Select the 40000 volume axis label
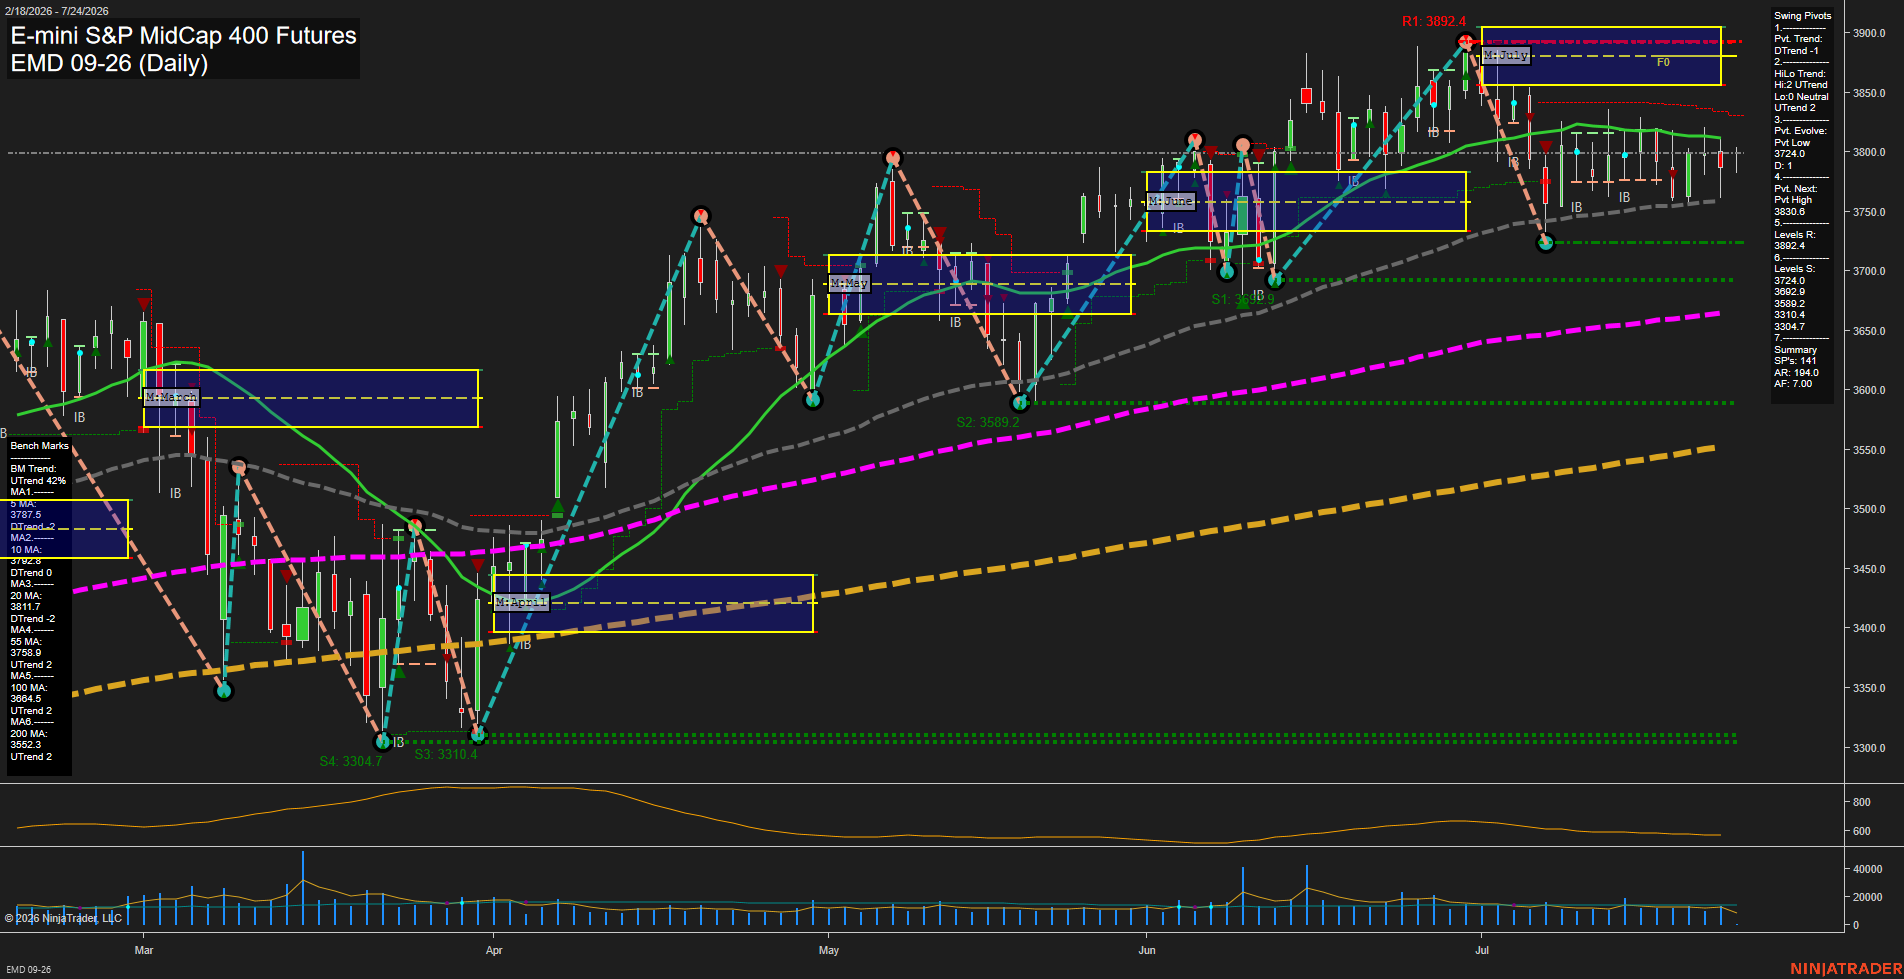 coord(1868,869)
